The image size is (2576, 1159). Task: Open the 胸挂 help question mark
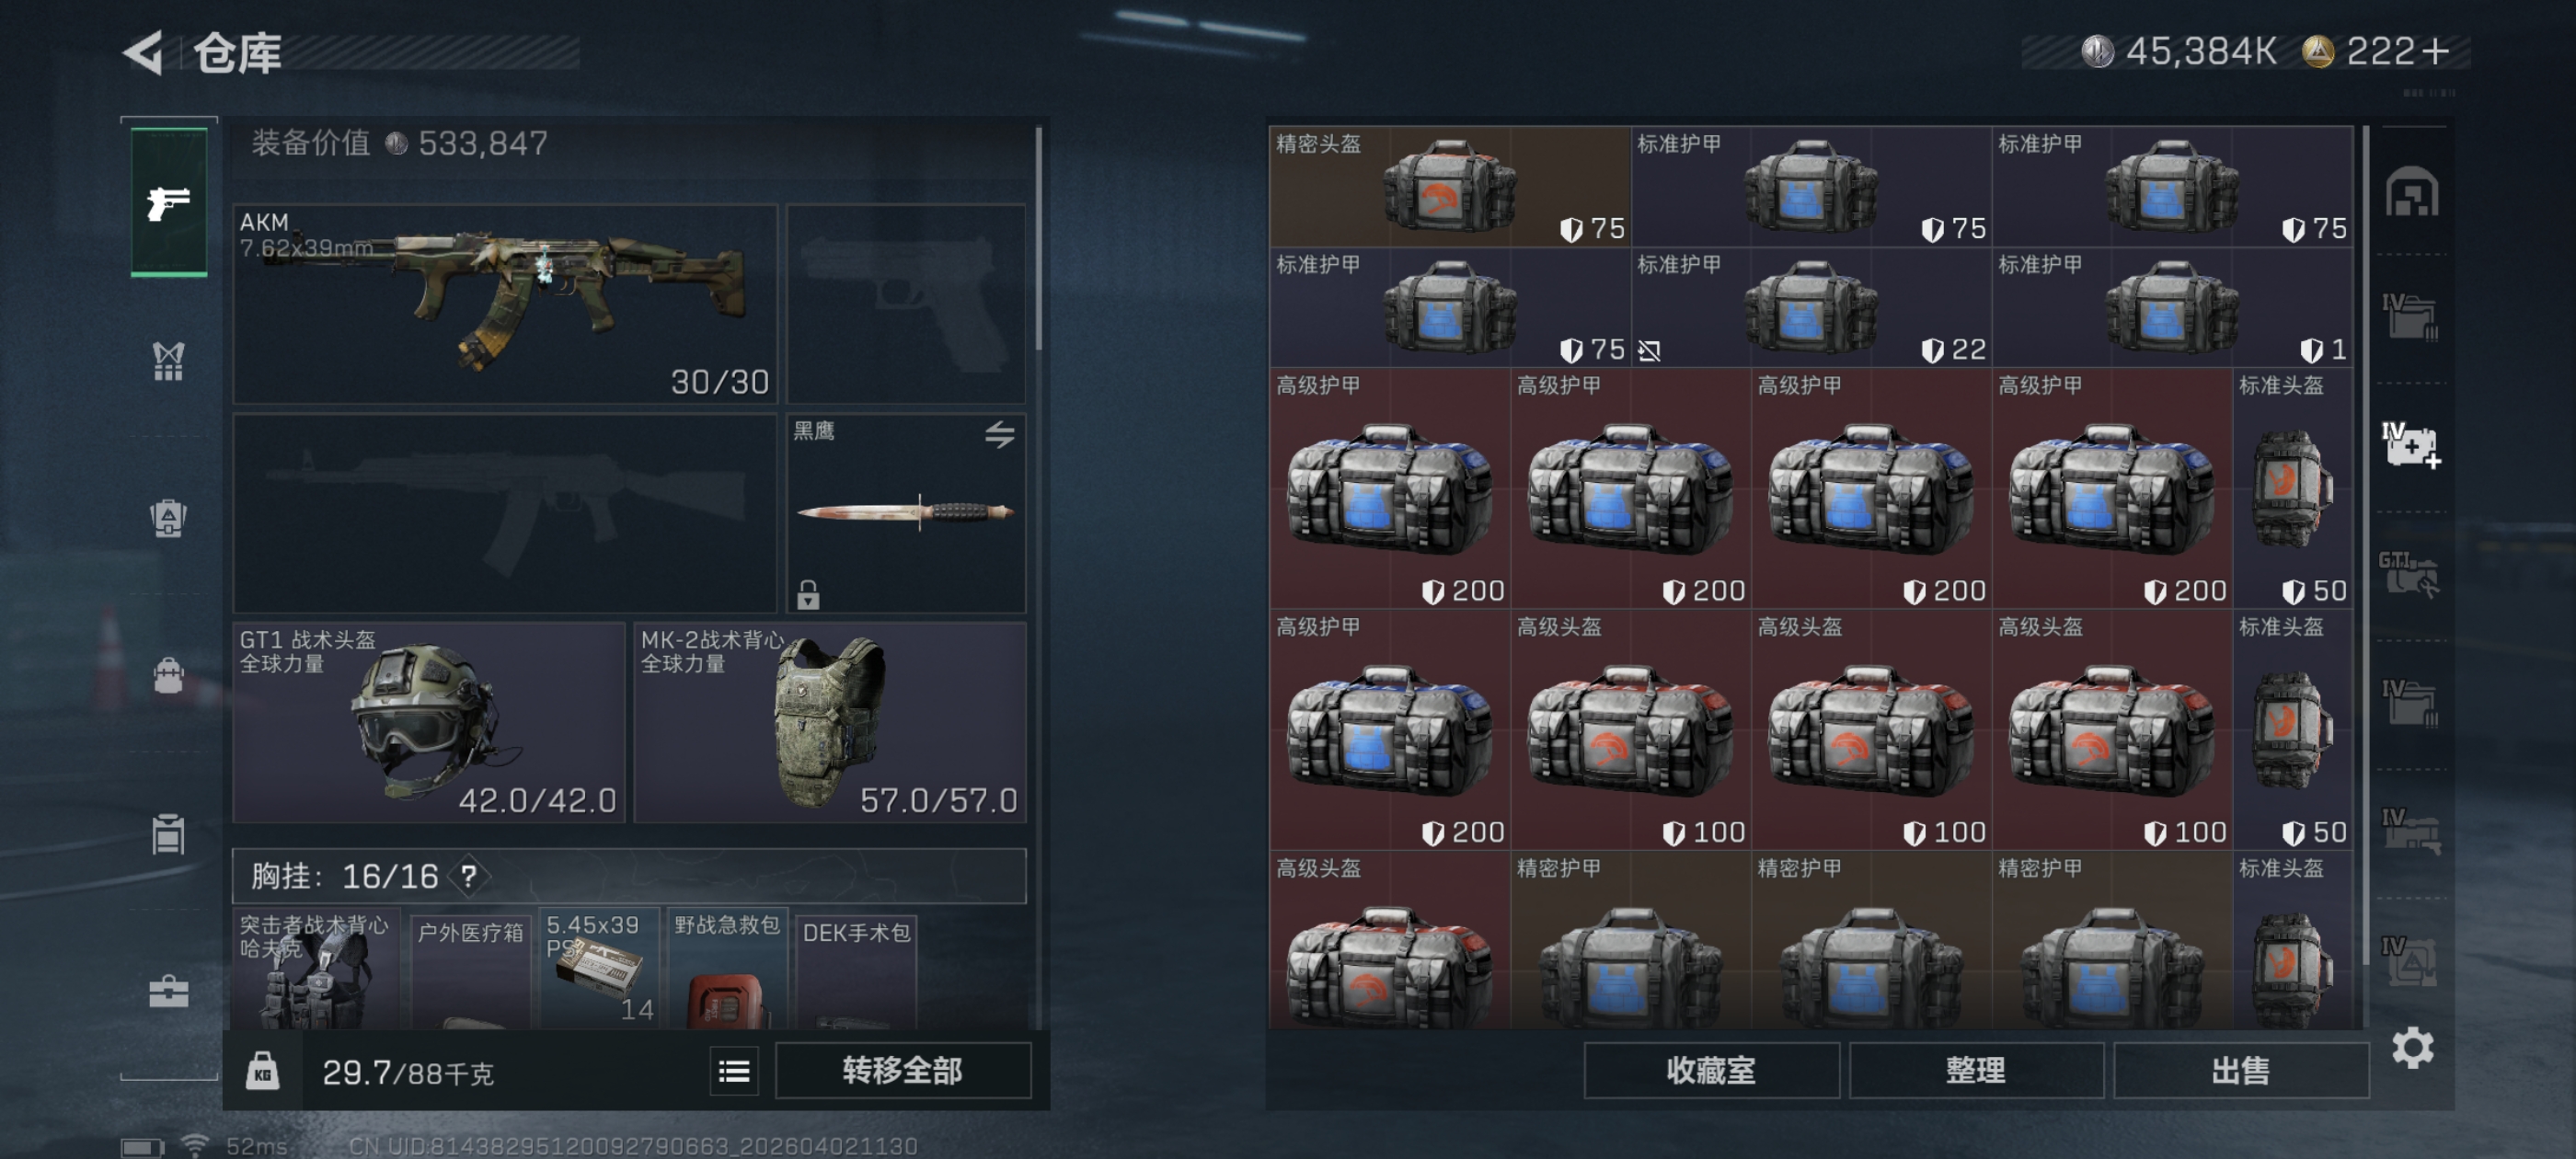pyautogui.click(x=467, y=876)
